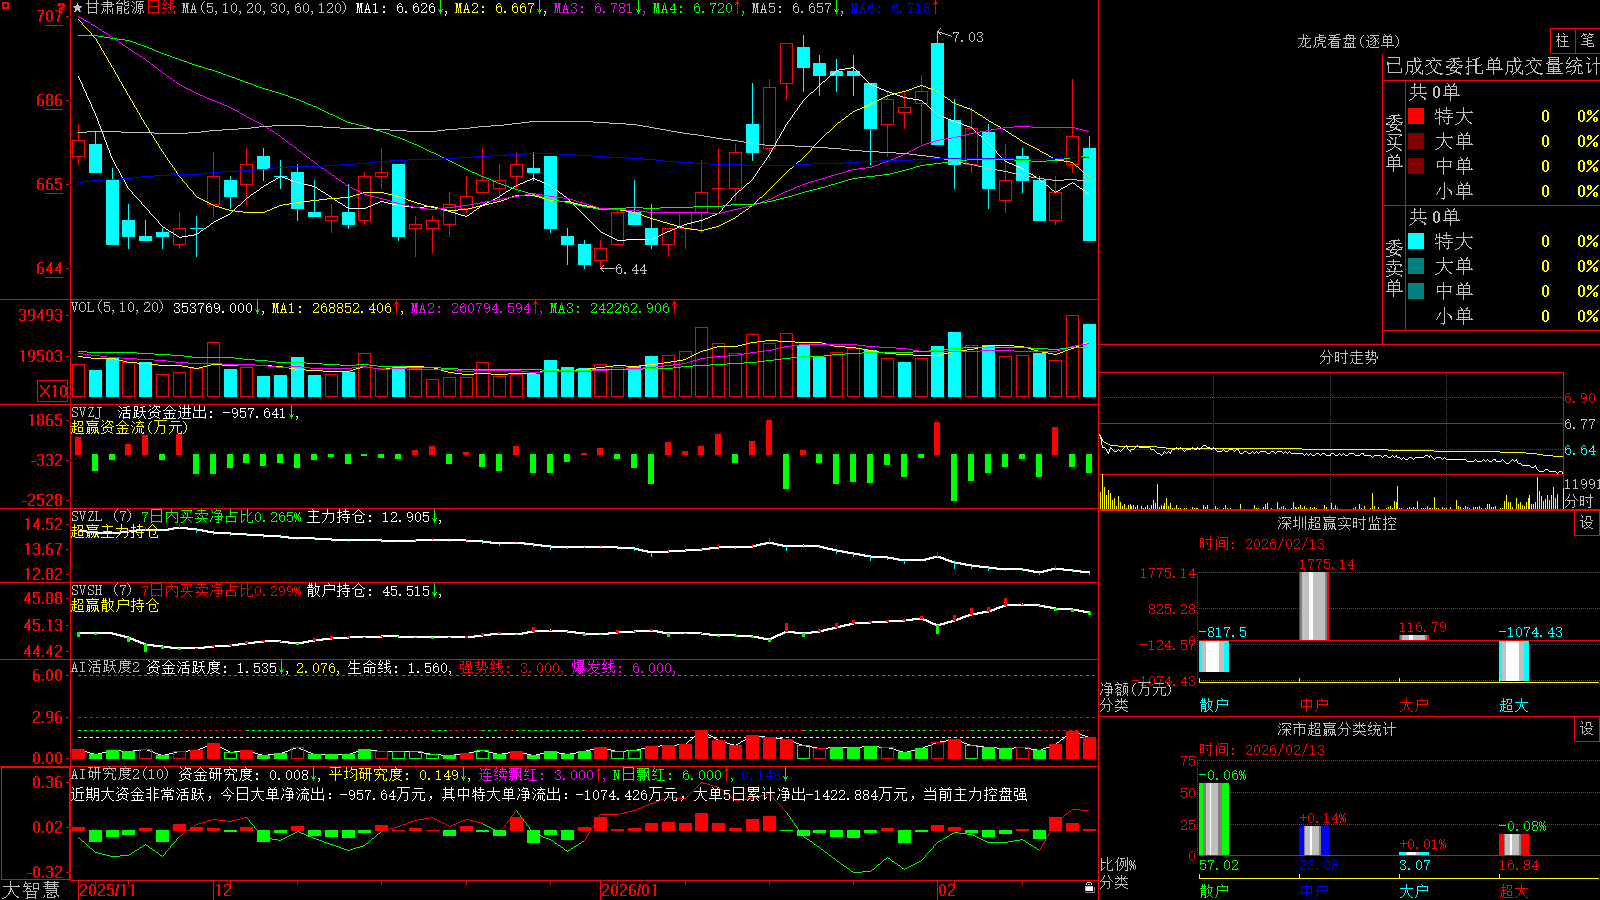Click the lock icon at timeline end

(1090, 888)
